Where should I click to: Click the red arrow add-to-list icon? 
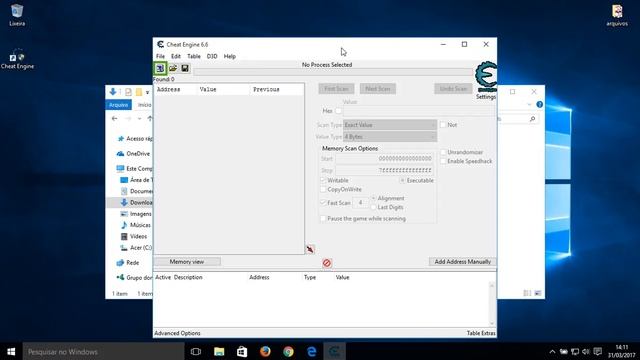pos(310,249)
